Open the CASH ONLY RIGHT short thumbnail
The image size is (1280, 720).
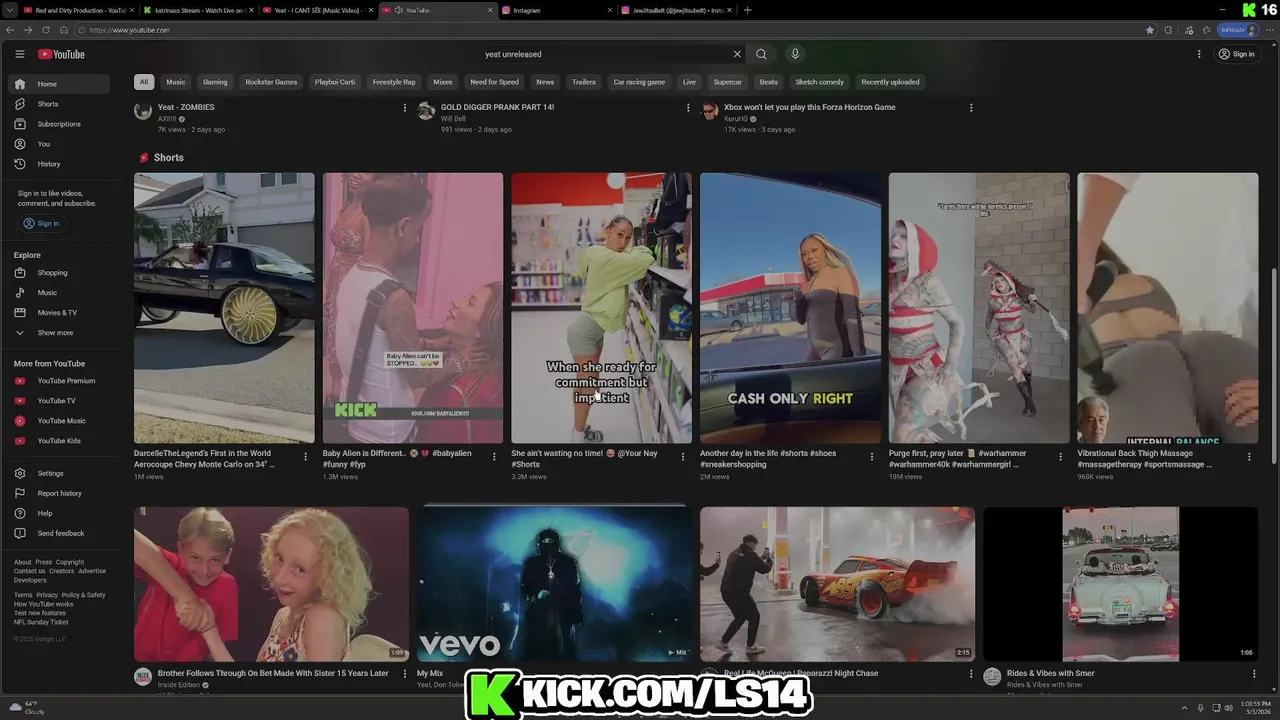[x=790, y=308]
